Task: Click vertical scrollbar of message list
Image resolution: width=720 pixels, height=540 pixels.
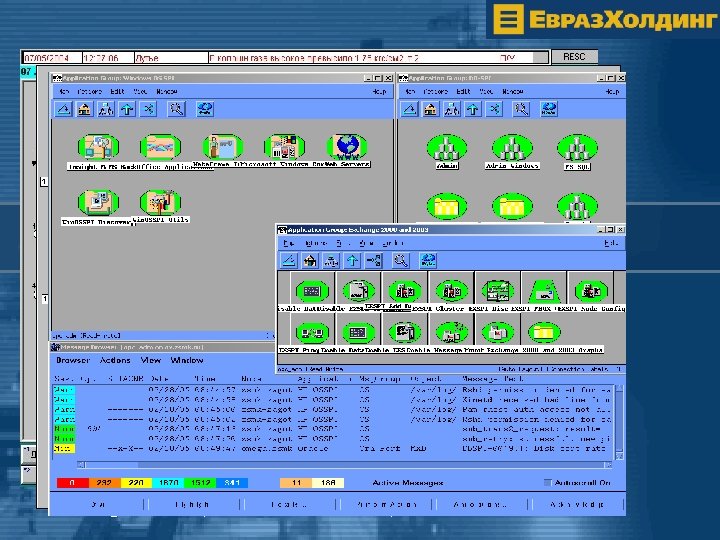Action: click(x=619, y=422)
